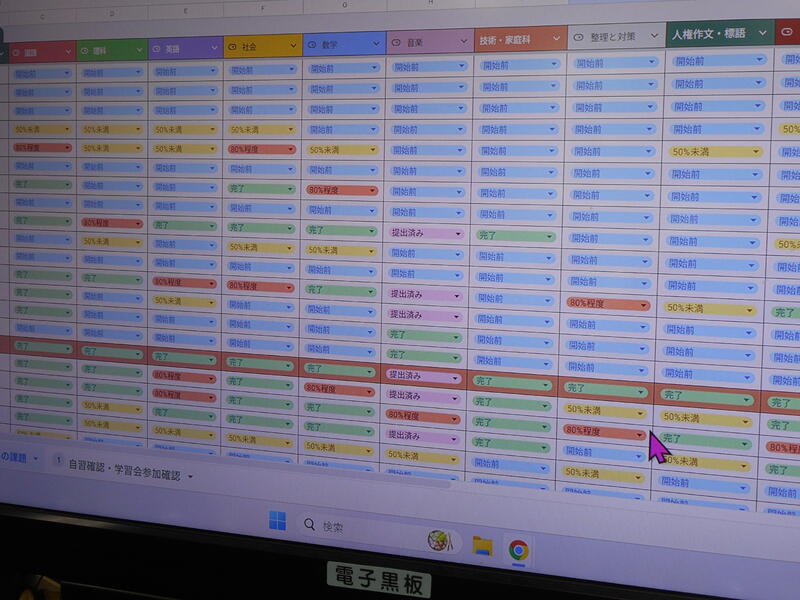The height and width of the screenshot is (600, 800).
Task: Open topmost 提出済み dropdown in 音楽 column
Action: coord(455,233)
